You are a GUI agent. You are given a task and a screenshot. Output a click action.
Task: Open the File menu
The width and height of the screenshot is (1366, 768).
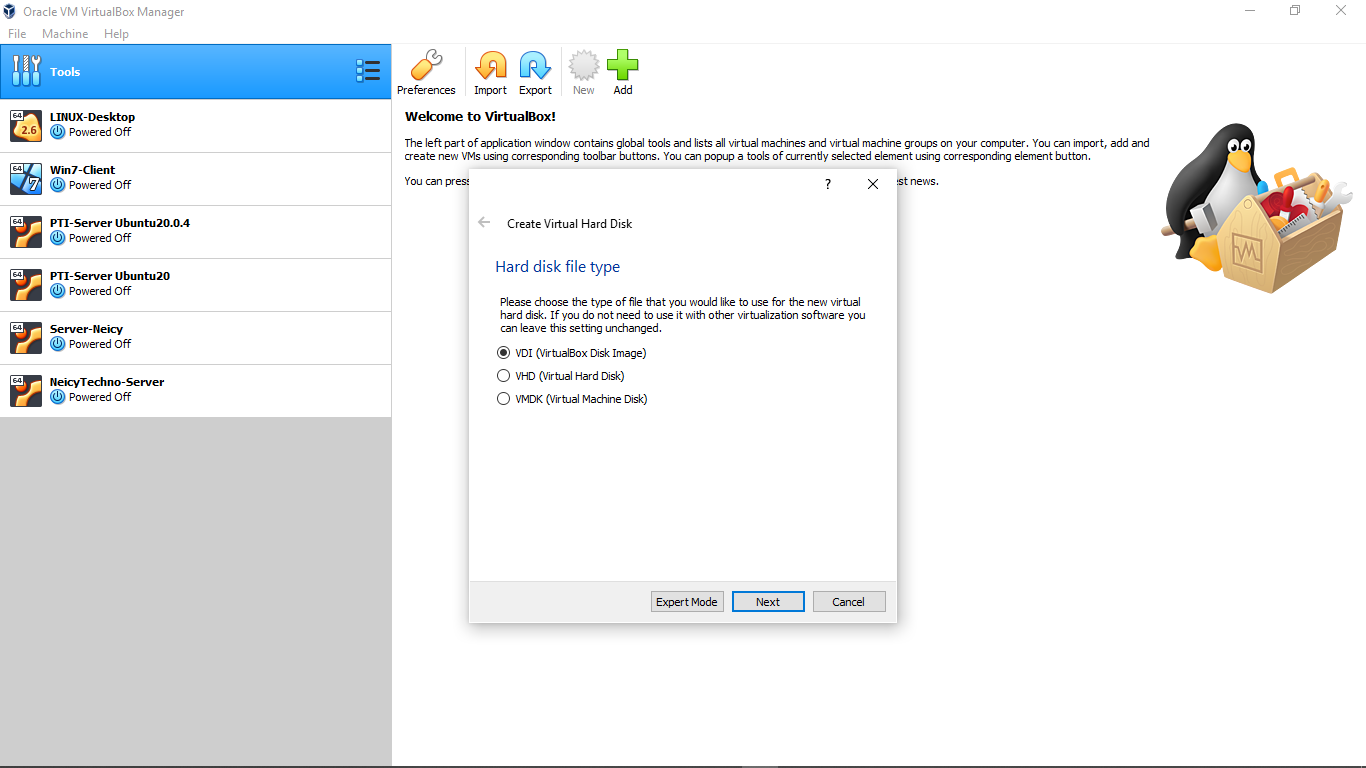(17, 34)
